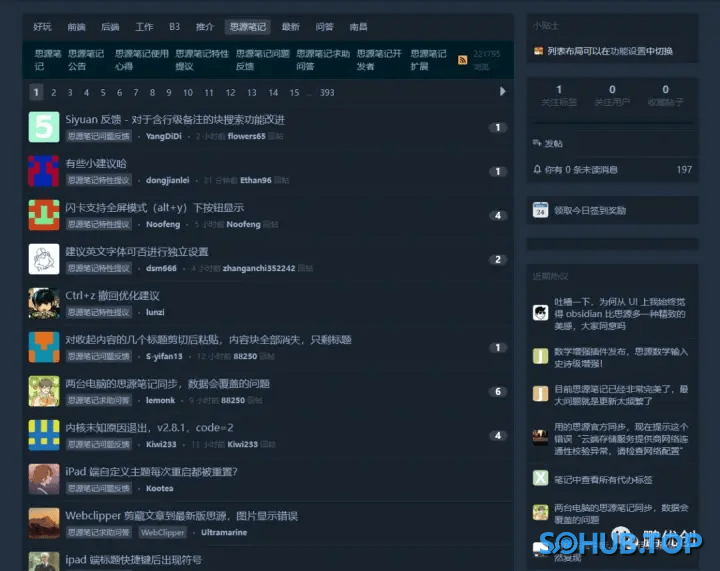Open avatar beside 笔记中查看所有代办标签
Image resolution: width=720 pixels, height=571 pixels.
pos(540,478)
